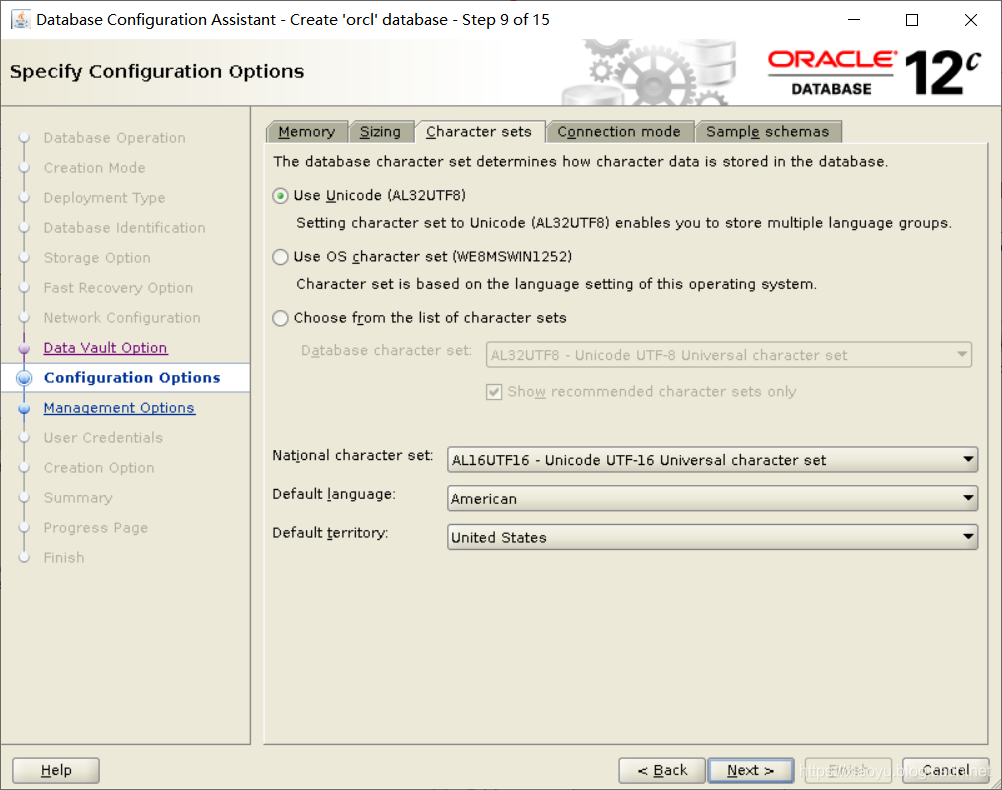Open the Default territory dropdown
Viewport: 1002px width, 790px height.
713,537
